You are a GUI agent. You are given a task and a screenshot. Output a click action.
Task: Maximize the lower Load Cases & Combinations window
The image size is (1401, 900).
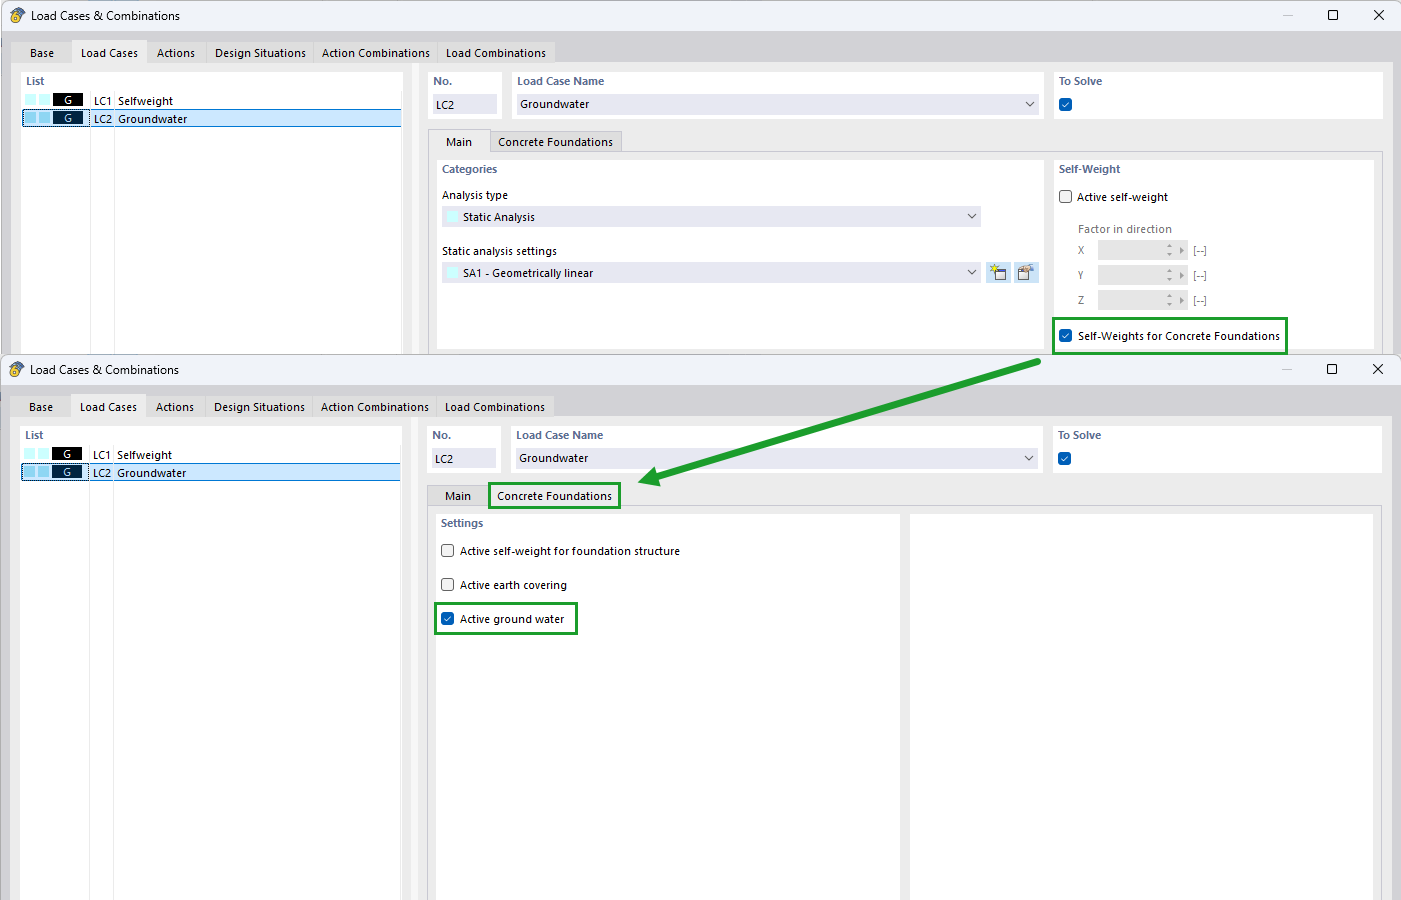[x=1332, y=369]
